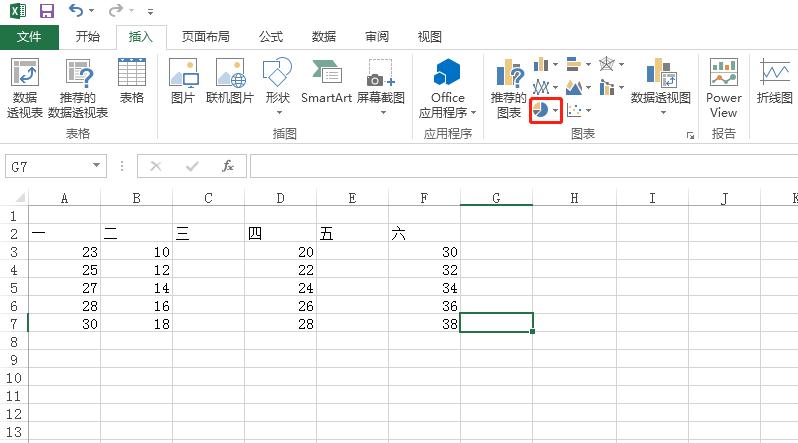The image size is (798, 443).
Task: Cancel formula entry X button
Action: (x=156, y=166)
